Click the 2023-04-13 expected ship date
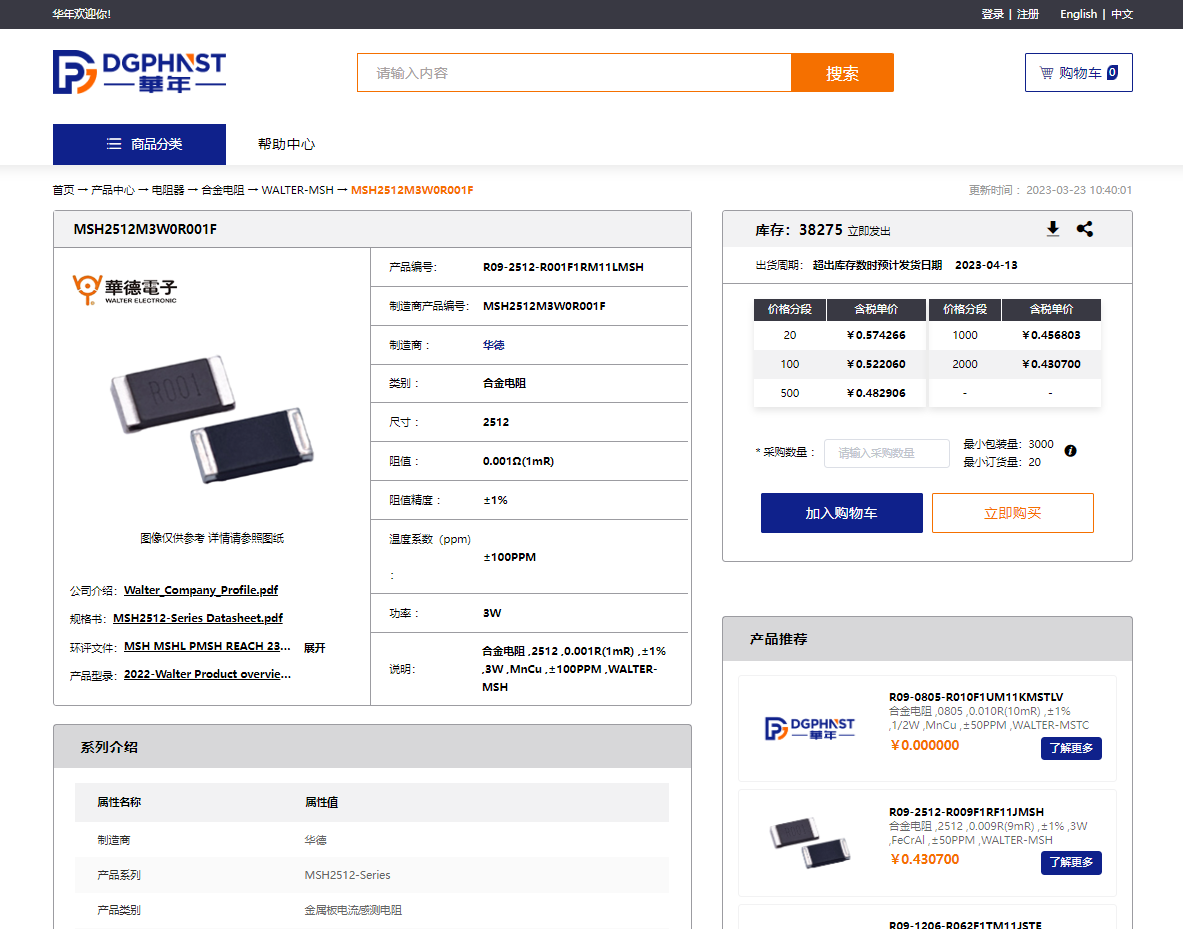Screen dimensions: 1183x929 (x=986, y=265)
